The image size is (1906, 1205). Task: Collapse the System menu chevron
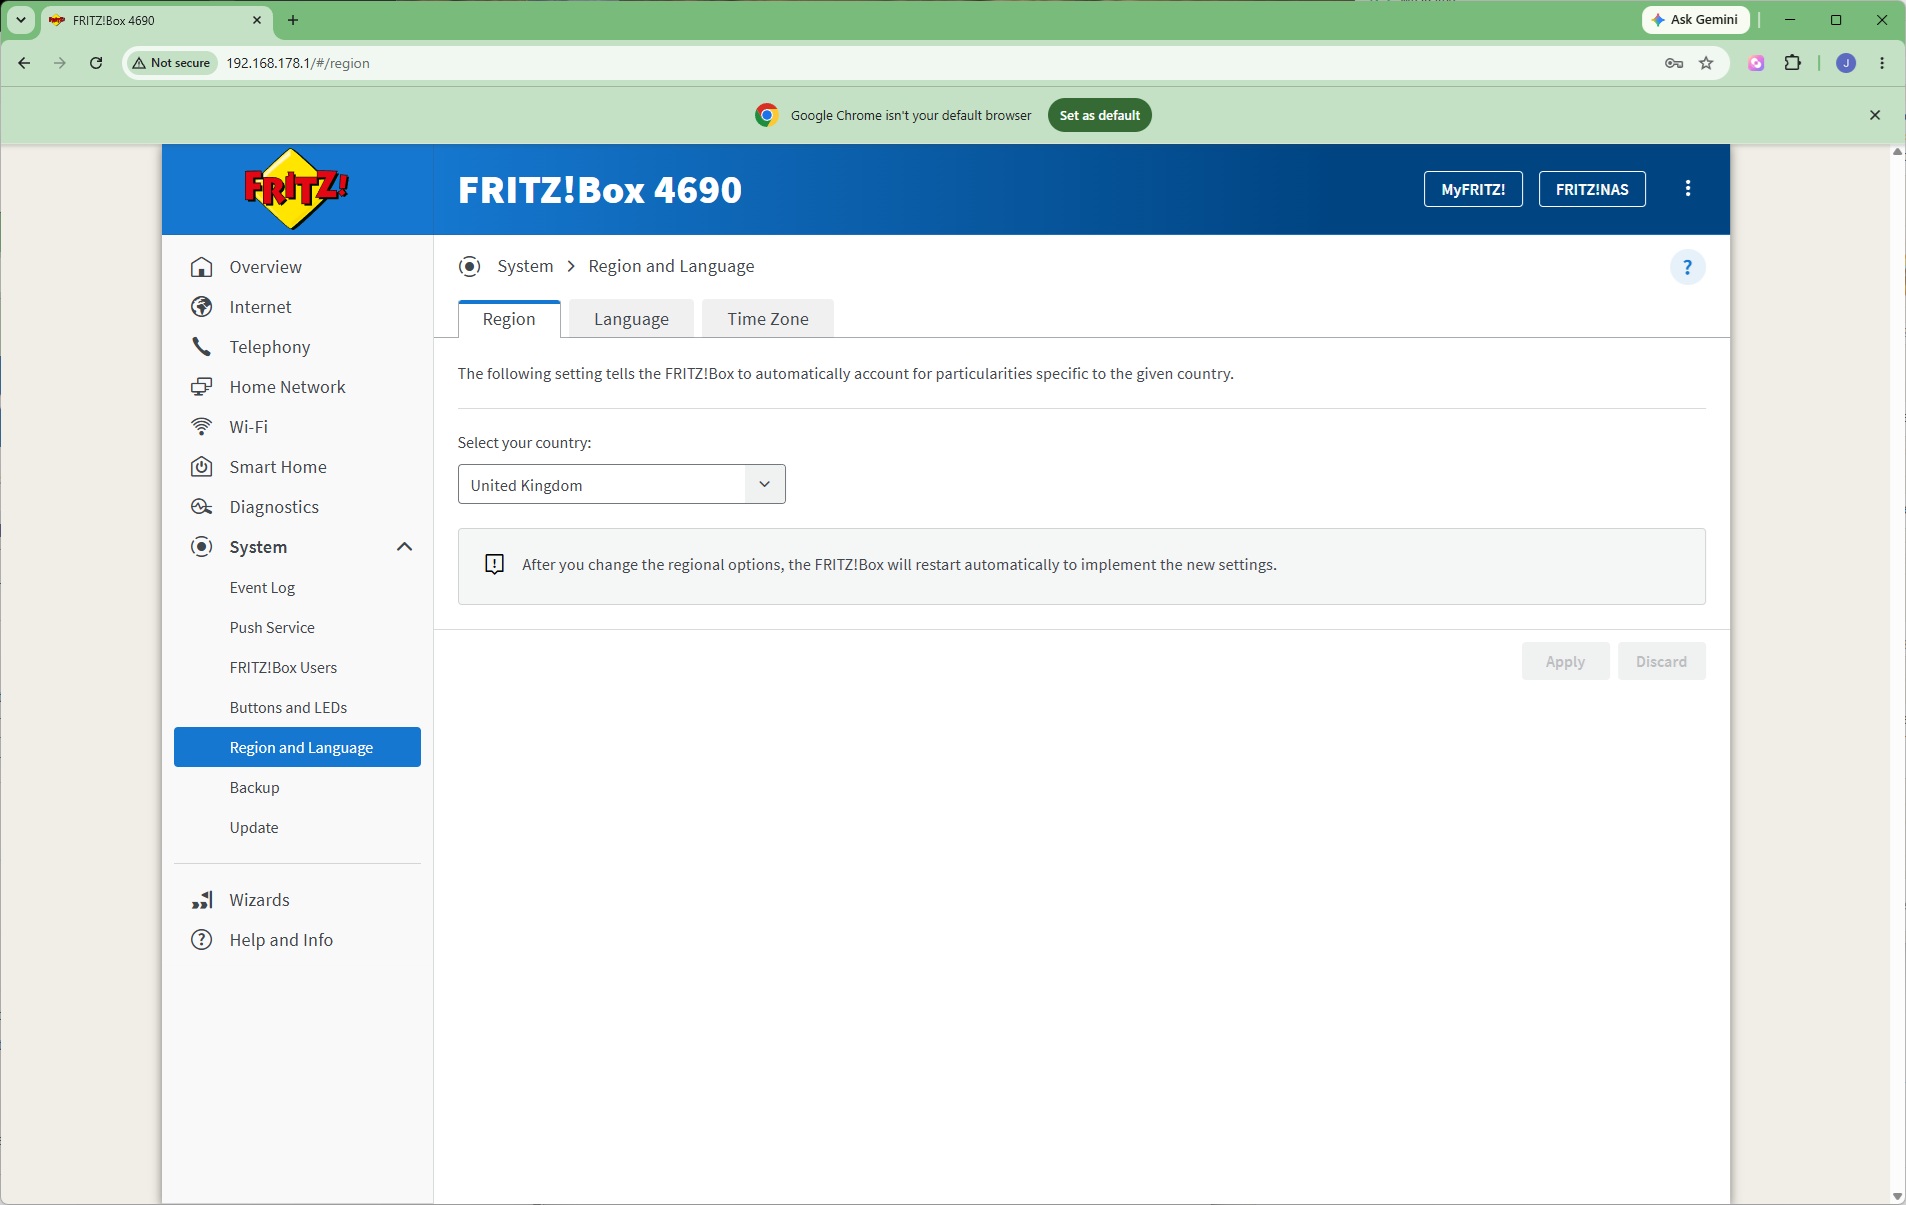(x=404, y=547)
